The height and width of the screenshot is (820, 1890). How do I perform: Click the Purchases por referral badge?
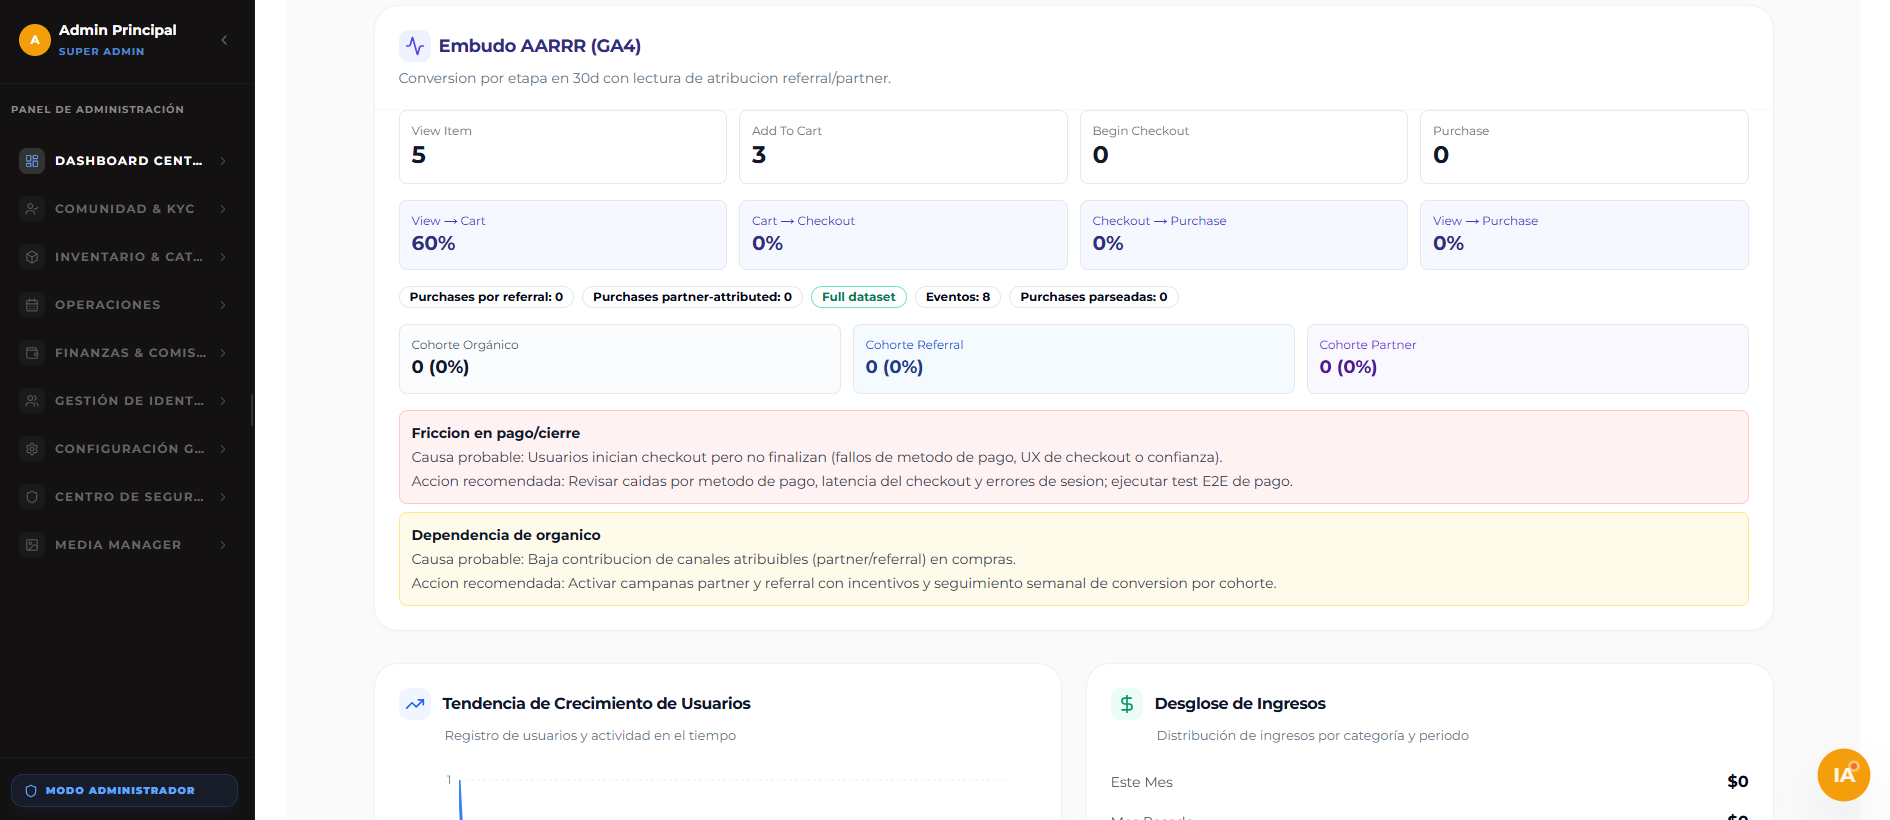[x=486, y=297]
